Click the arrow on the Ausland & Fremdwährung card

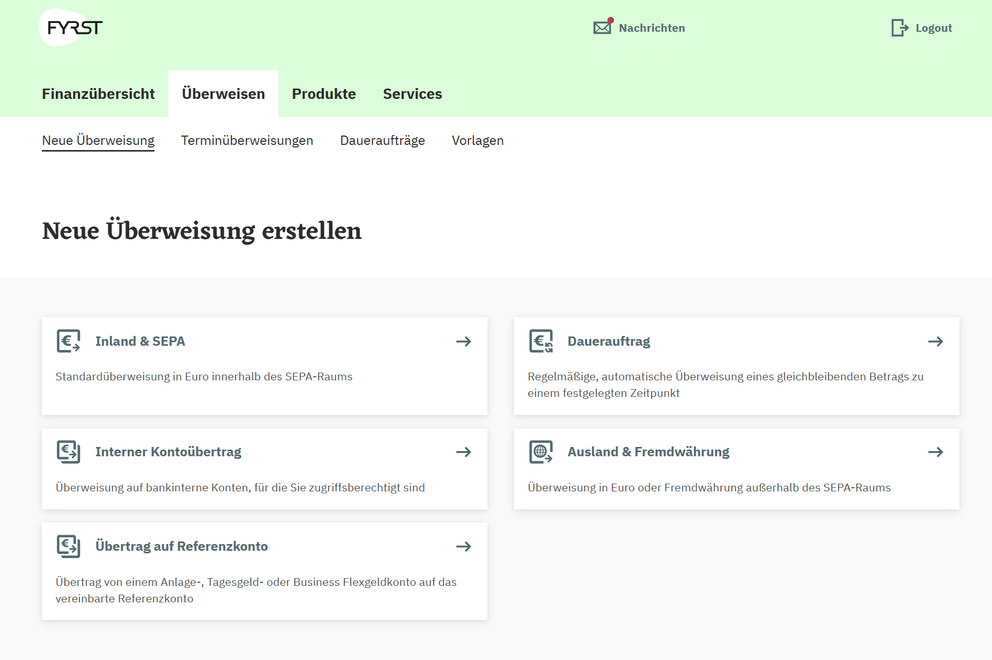935,451
